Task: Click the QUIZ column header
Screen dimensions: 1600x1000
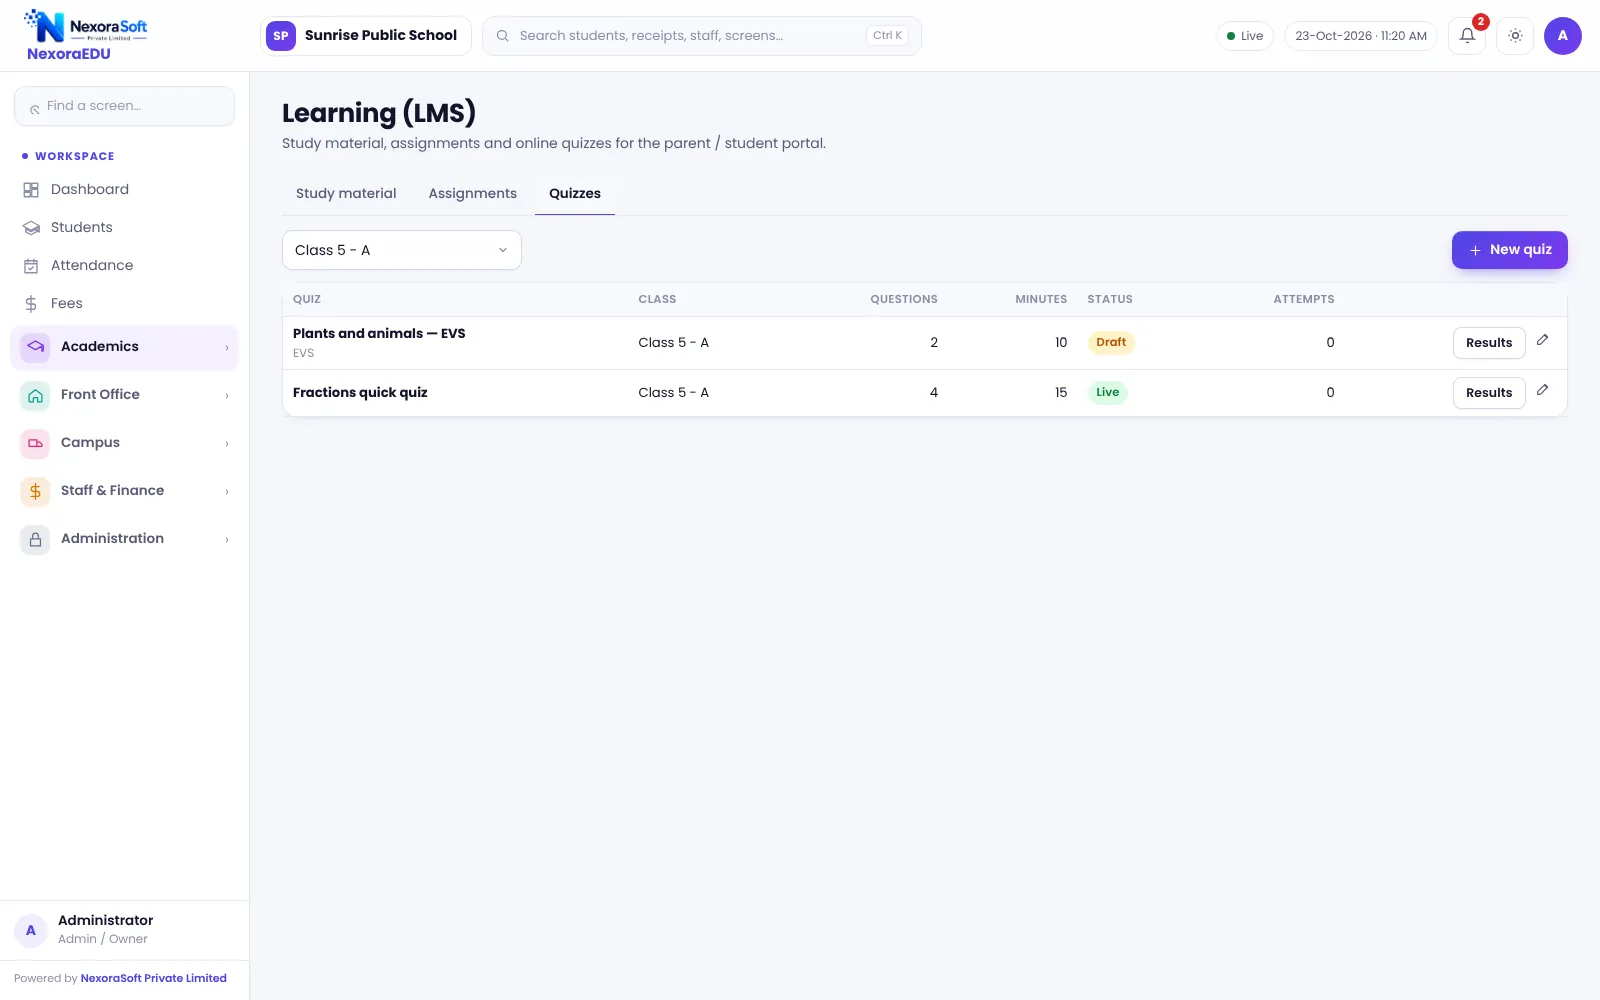Action: click(307, 300)
